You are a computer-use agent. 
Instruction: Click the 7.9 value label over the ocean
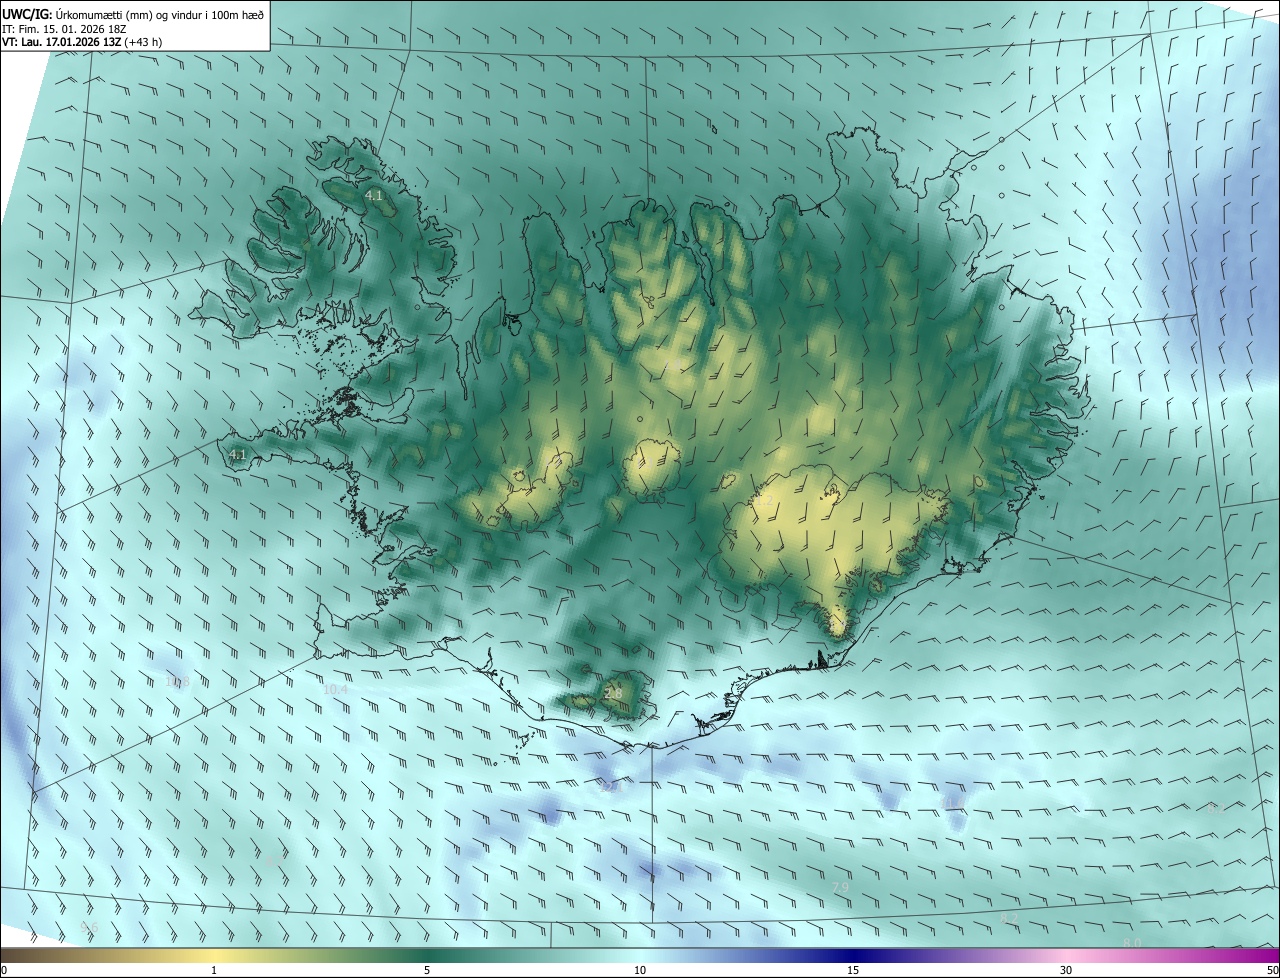[x=840, y=887]
